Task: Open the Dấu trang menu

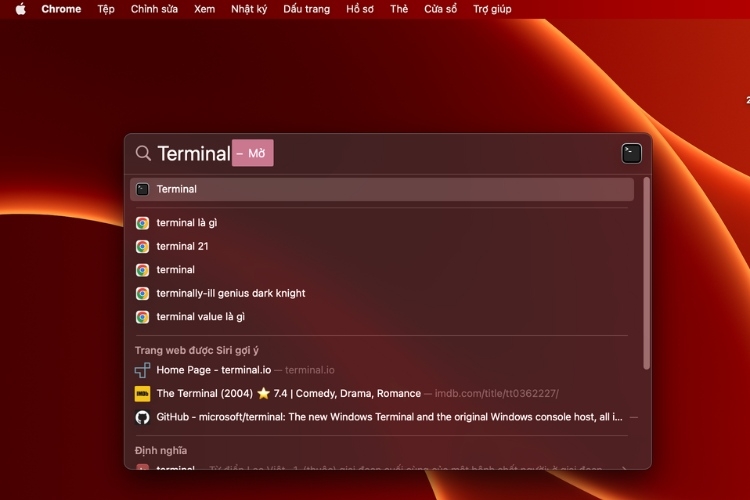Action: pyautogui.click(x=306, y=9)
